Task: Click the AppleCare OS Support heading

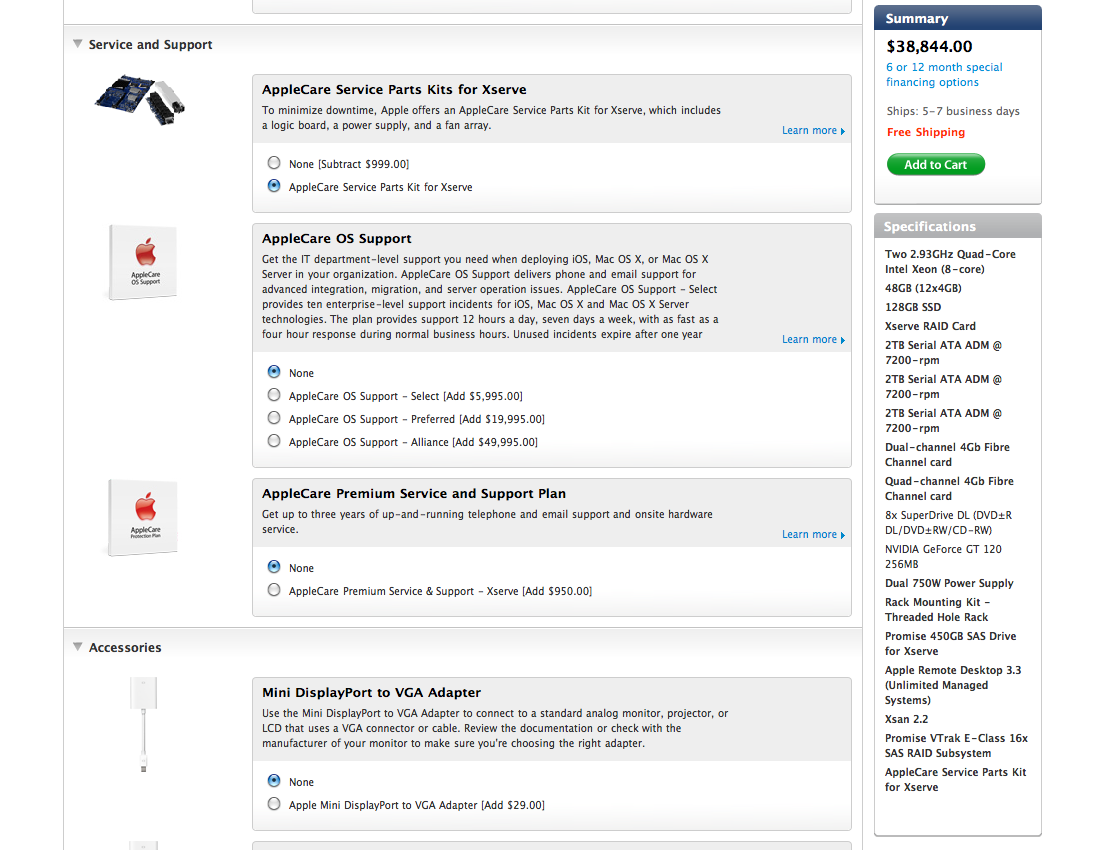Action: pos(336,238)
